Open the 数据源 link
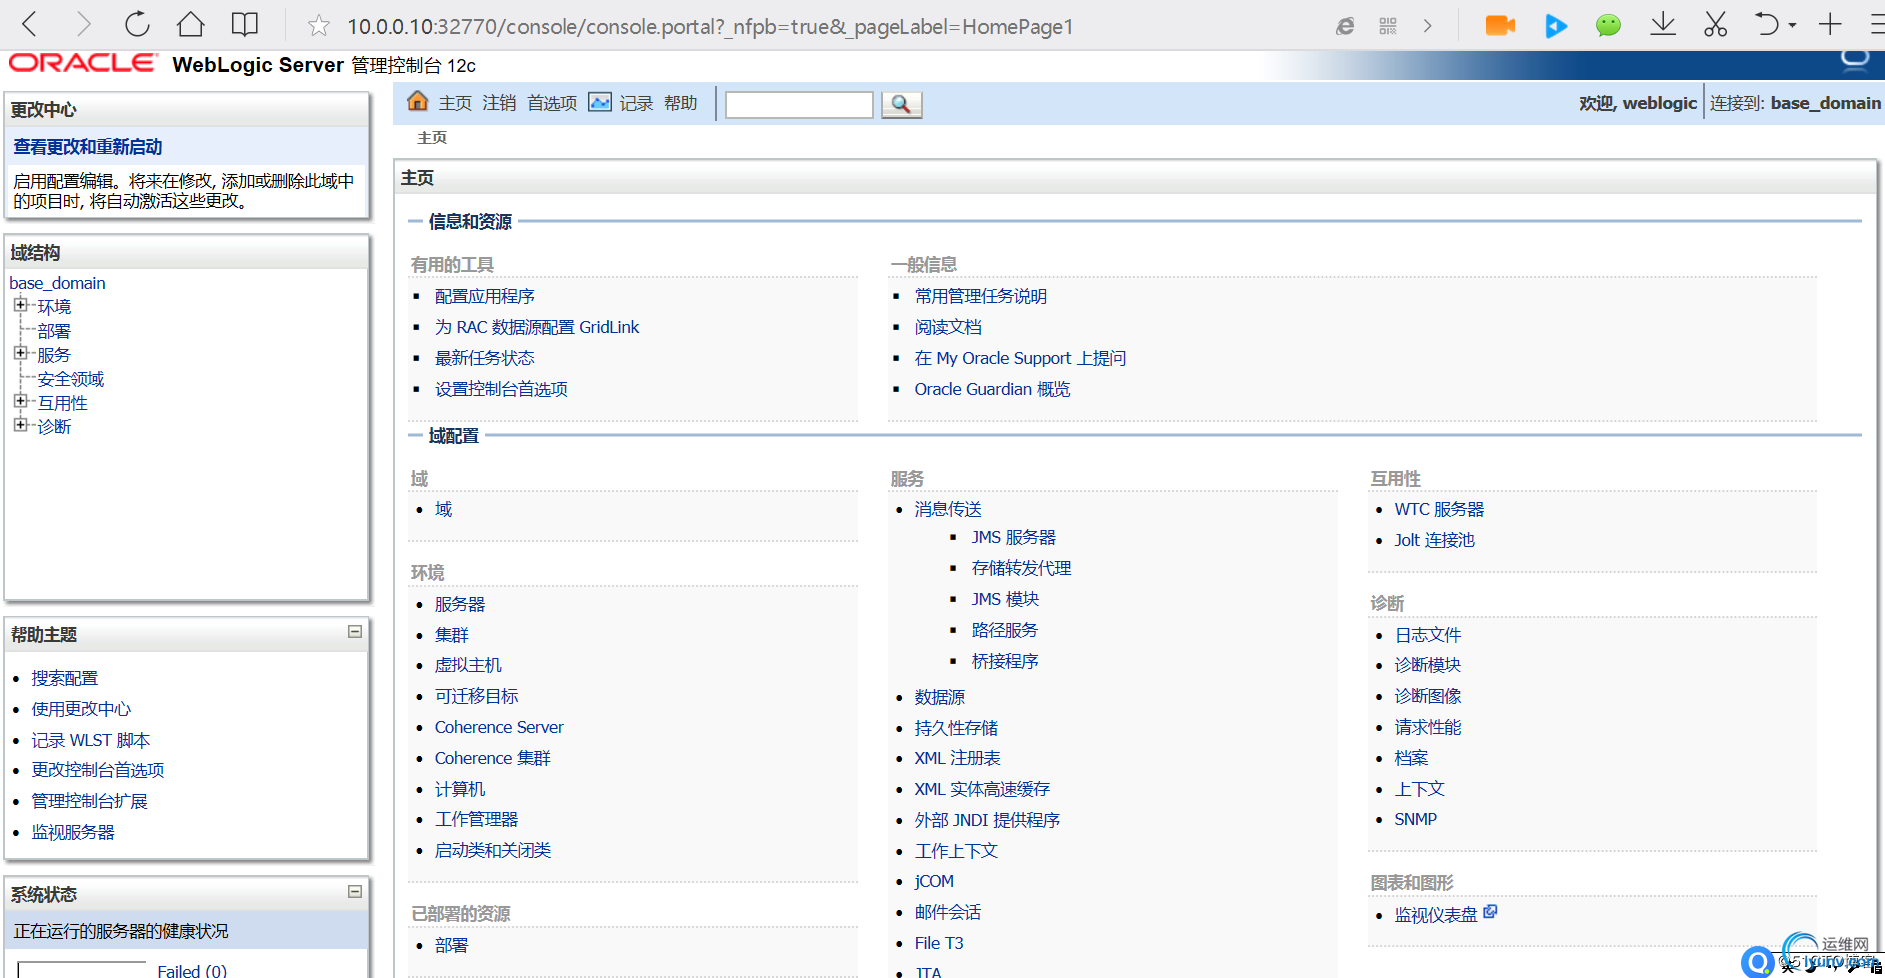 coord(940,697)
